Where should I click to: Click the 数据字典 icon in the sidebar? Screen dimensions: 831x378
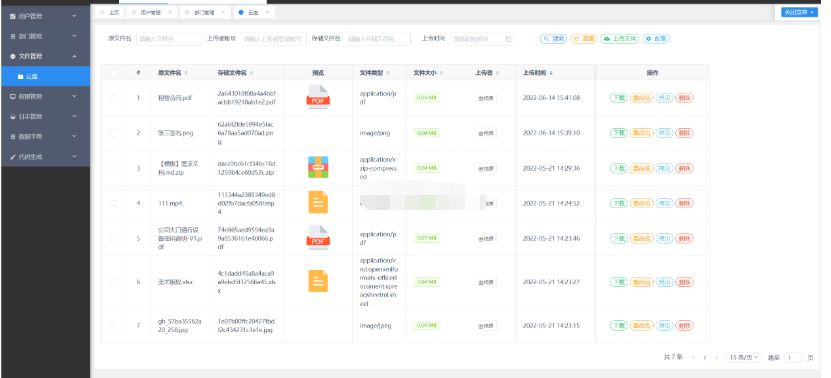pos(13,137)
